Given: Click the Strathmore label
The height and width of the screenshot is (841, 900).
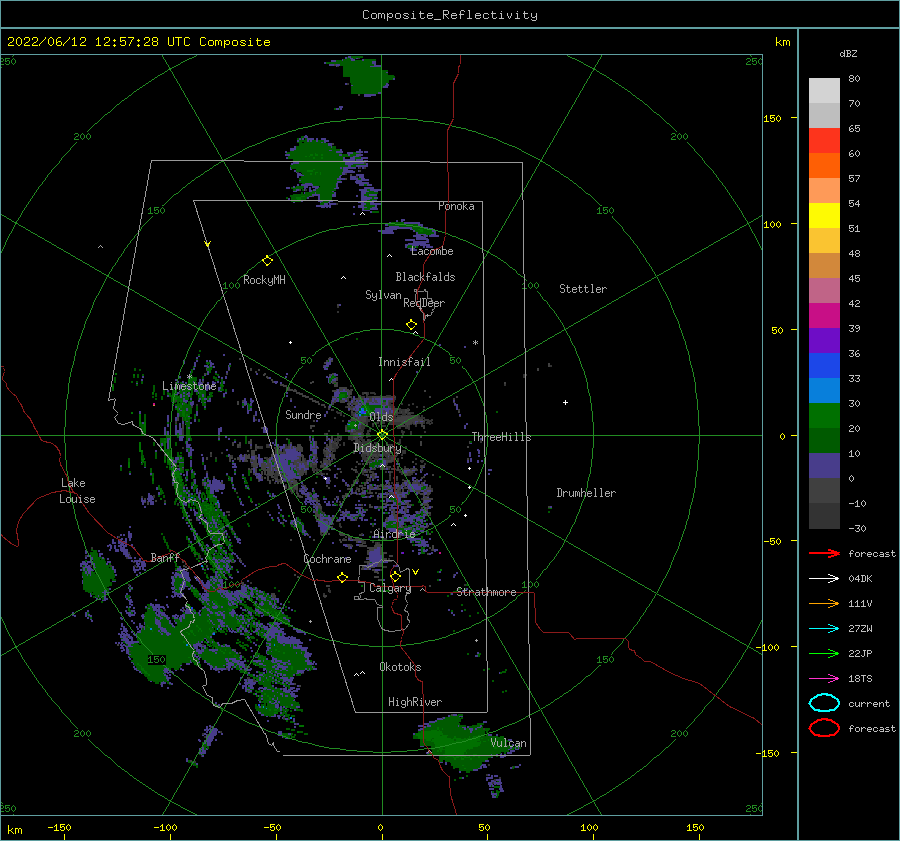Looking at the screenshot, I should click(x=486, y=592).
